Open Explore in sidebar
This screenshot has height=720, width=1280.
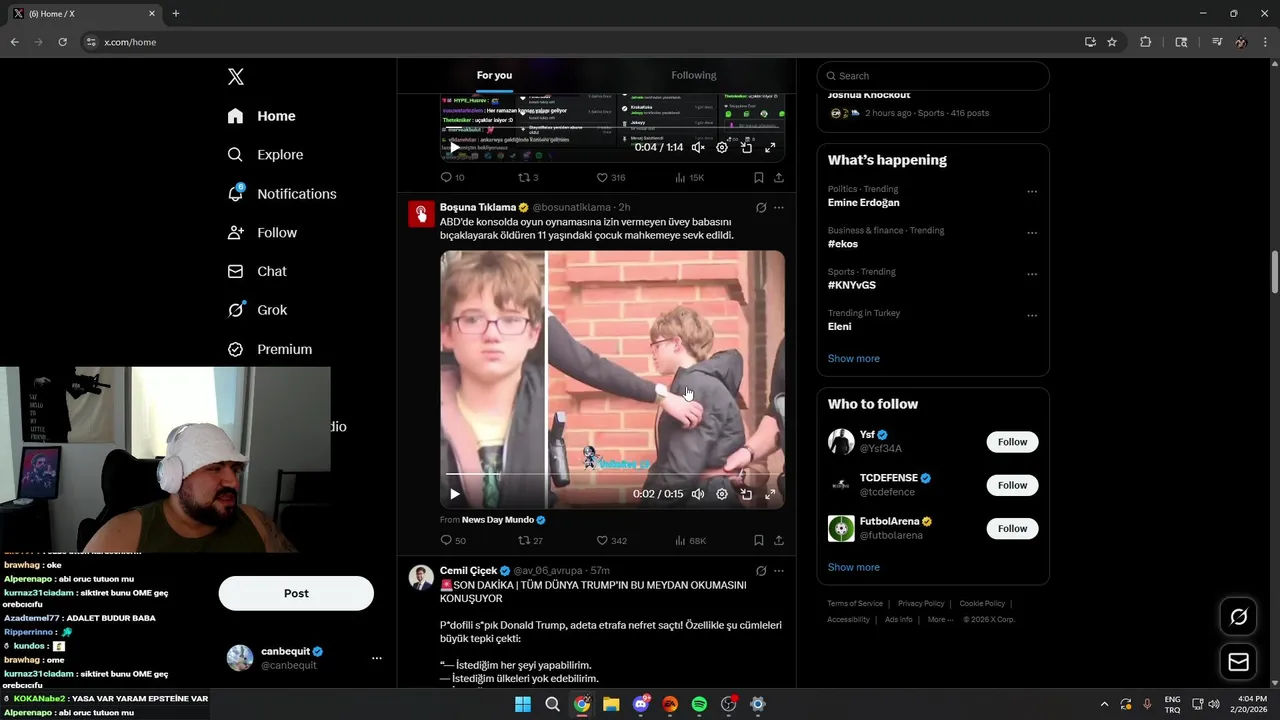[265, 155]
